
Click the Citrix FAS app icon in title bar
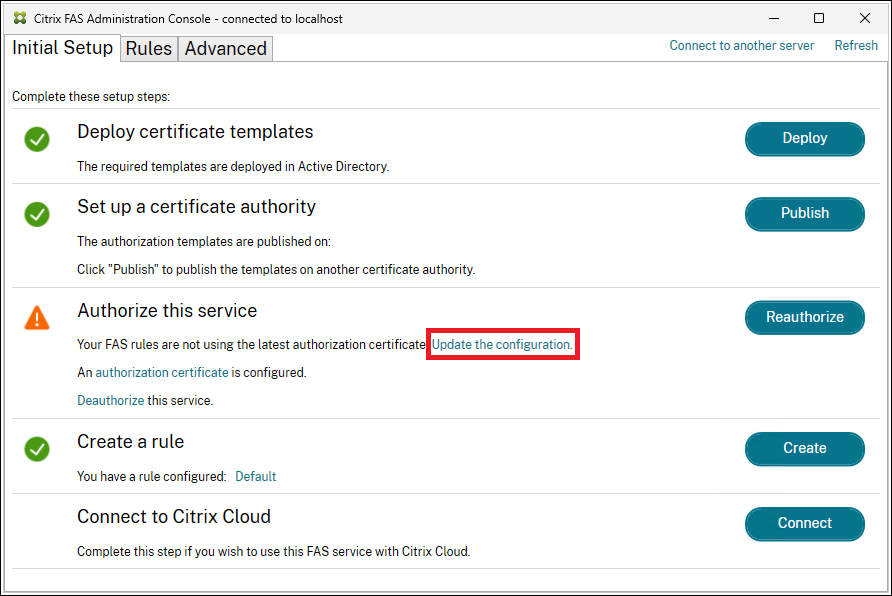(x=20, y=18)
